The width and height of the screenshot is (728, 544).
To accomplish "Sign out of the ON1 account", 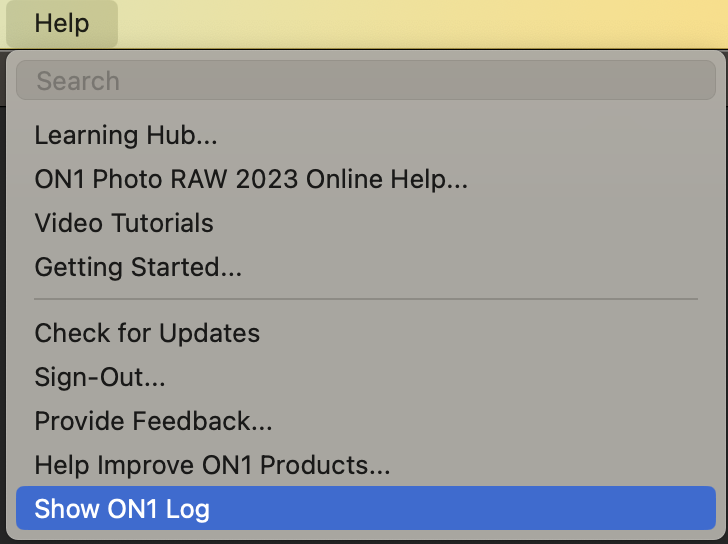I will pyautogui.click(x=100, y=377).
